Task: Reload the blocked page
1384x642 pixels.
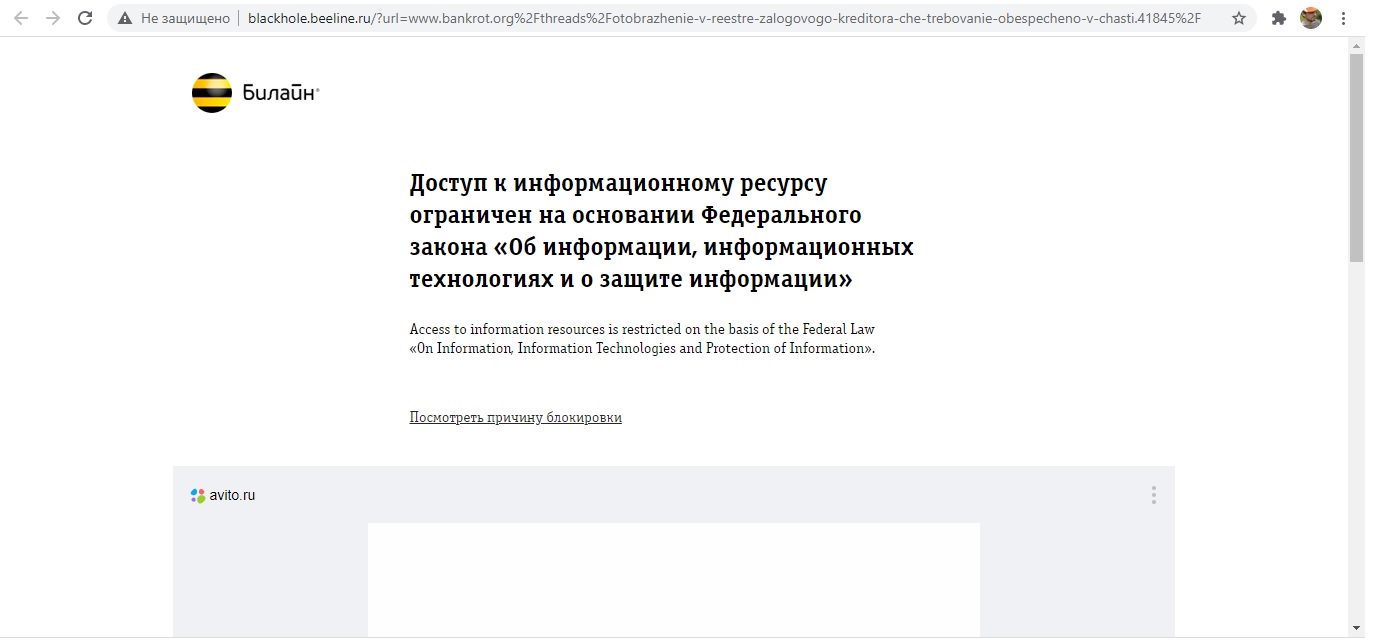Action: click(x=85, y=18)
